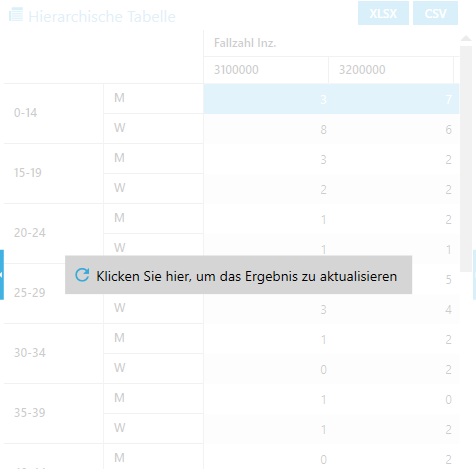Export the table as XLSX
Screen dimensions: 476x469
tap(383, 13)
